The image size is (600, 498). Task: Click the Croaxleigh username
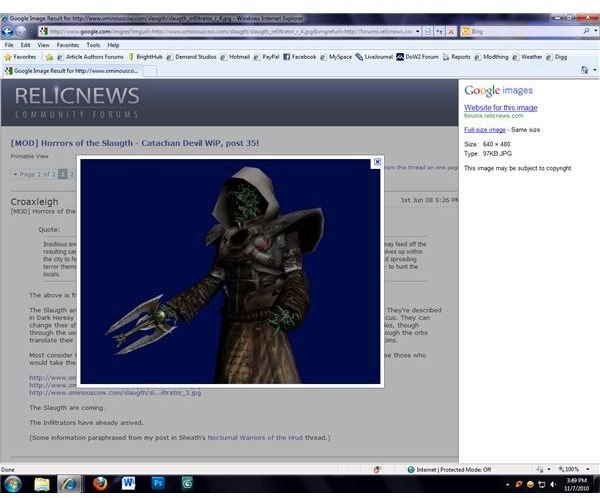(x=34, y=201)
